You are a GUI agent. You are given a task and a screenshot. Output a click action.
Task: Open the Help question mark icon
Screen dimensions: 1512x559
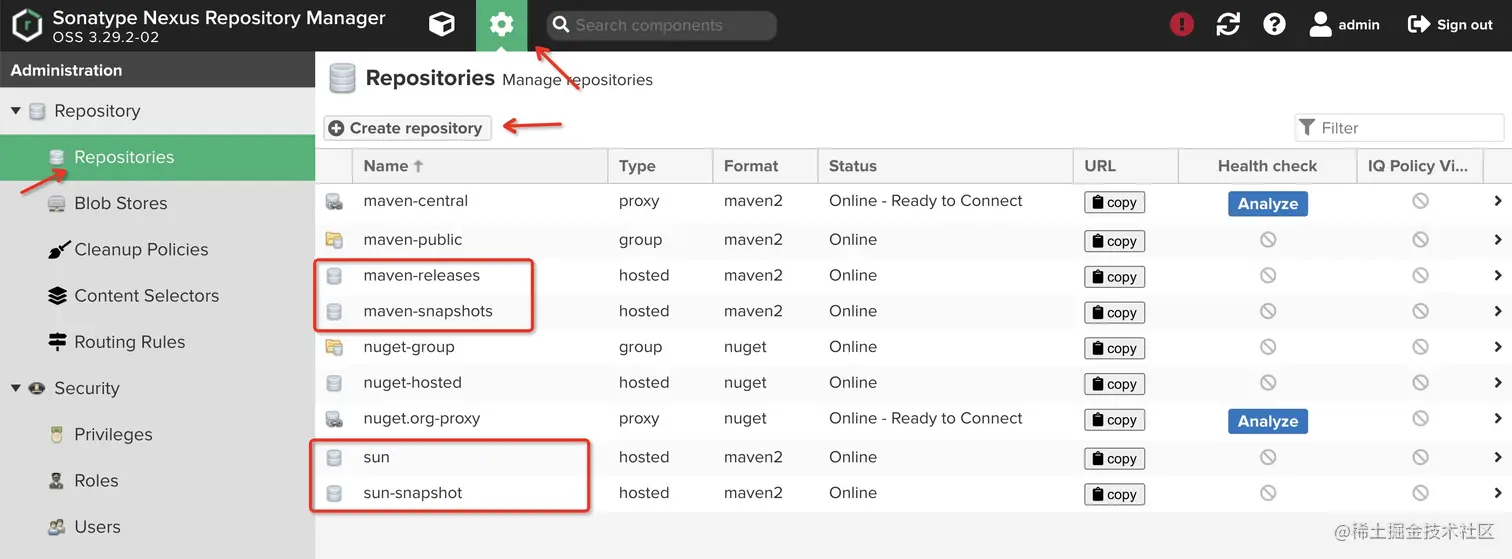coord(1274,25)
